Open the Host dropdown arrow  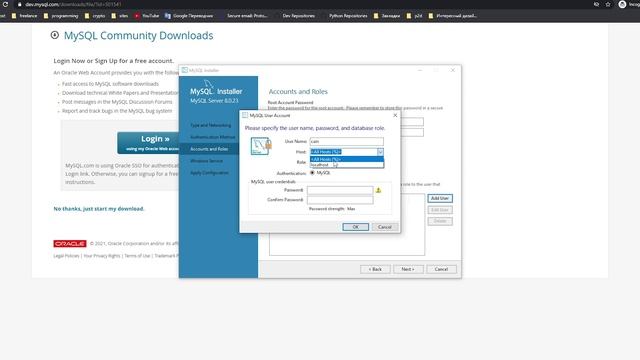380,152
